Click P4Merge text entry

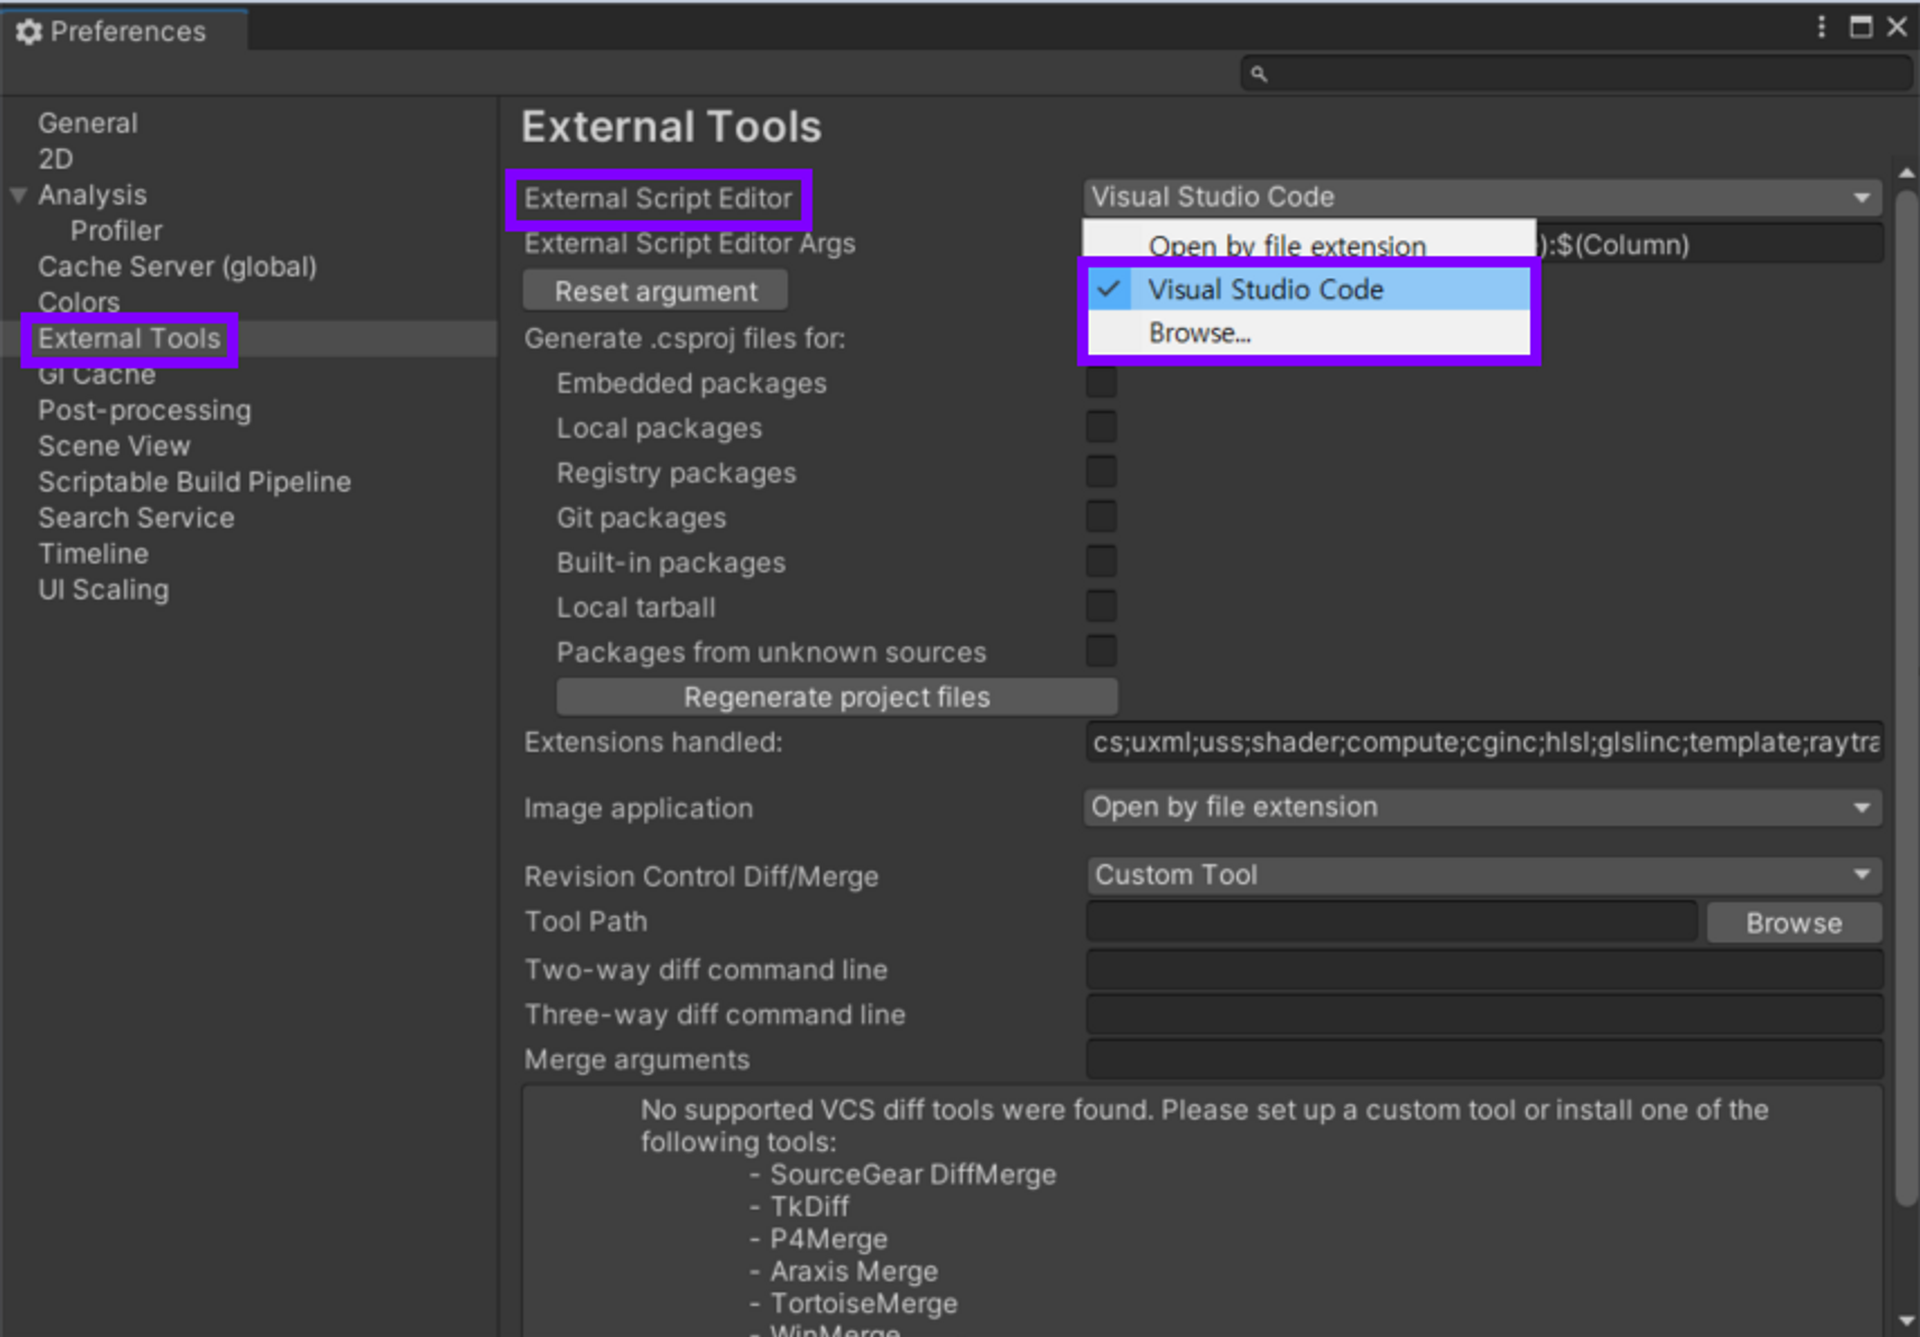click(x=829, y=1240)
